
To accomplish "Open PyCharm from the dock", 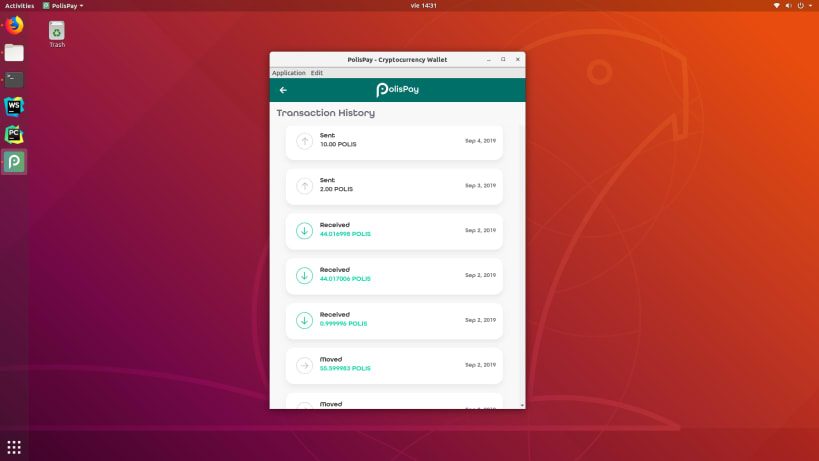I will tap(14, 134).
